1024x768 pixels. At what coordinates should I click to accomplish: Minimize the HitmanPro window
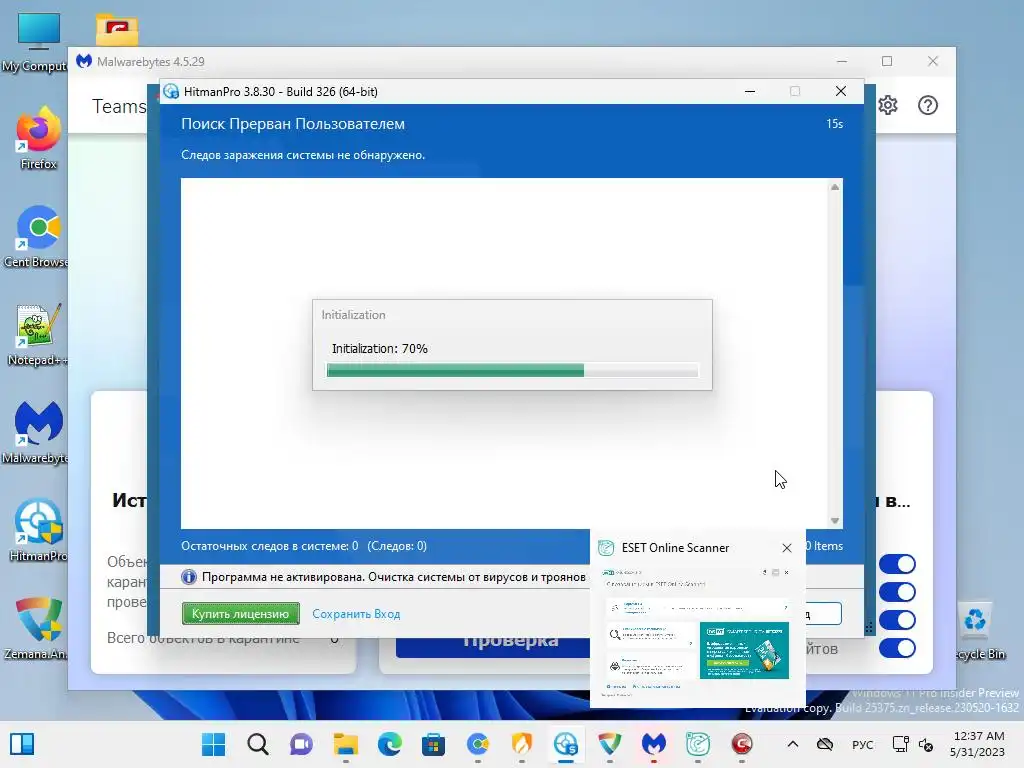(x=750, y=91)
